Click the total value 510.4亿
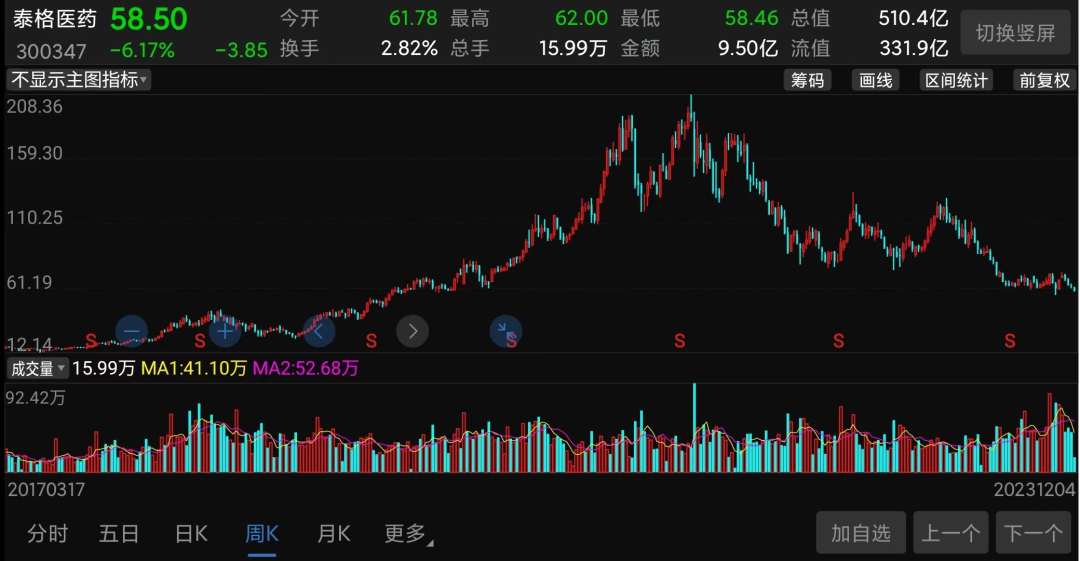This screenshot has height=561, width=1080. pos(913,18)
